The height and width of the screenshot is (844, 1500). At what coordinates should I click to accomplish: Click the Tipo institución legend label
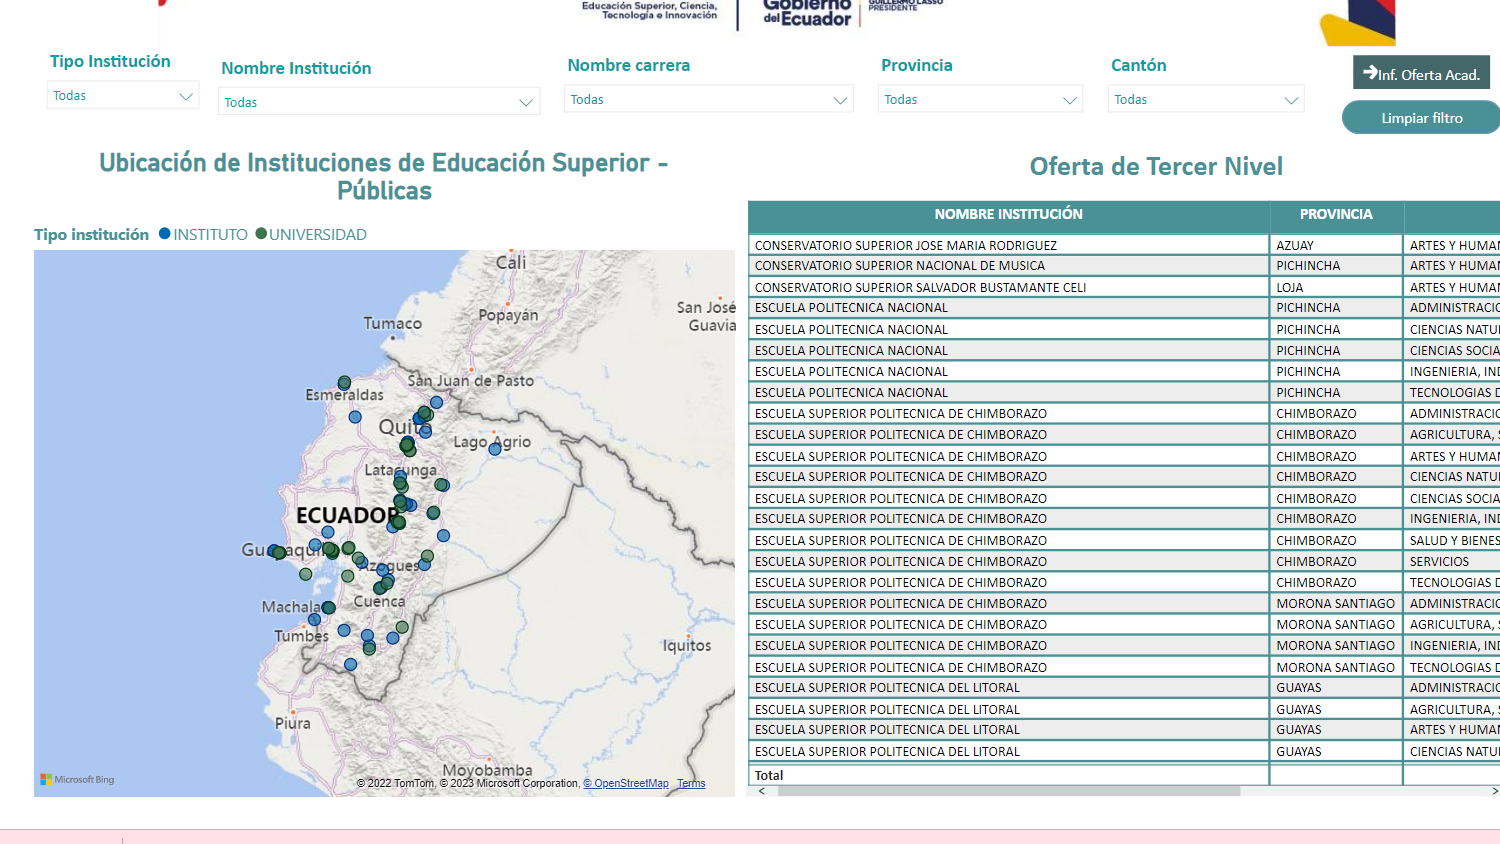pos(91,234)
